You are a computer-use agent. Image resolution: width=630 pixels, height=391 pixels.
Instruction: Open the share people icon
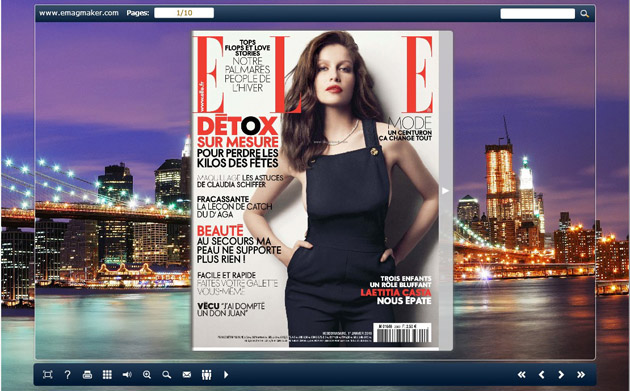(x=207, y=375)
